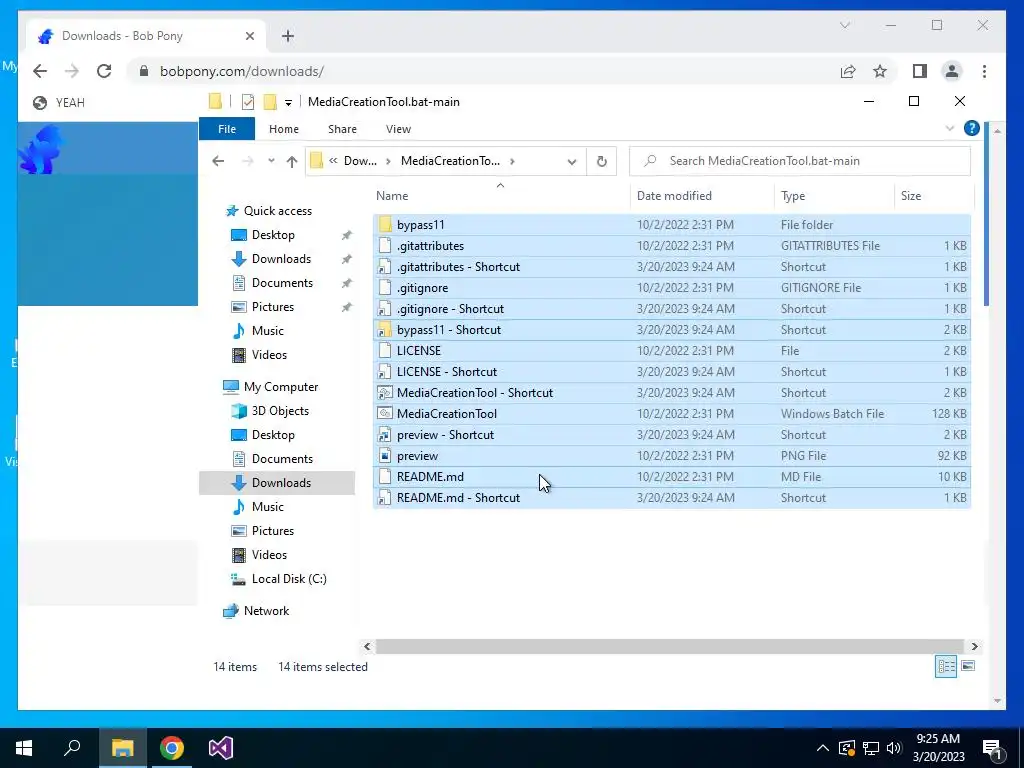Open the Home ribbon tab

click(283, 129)
